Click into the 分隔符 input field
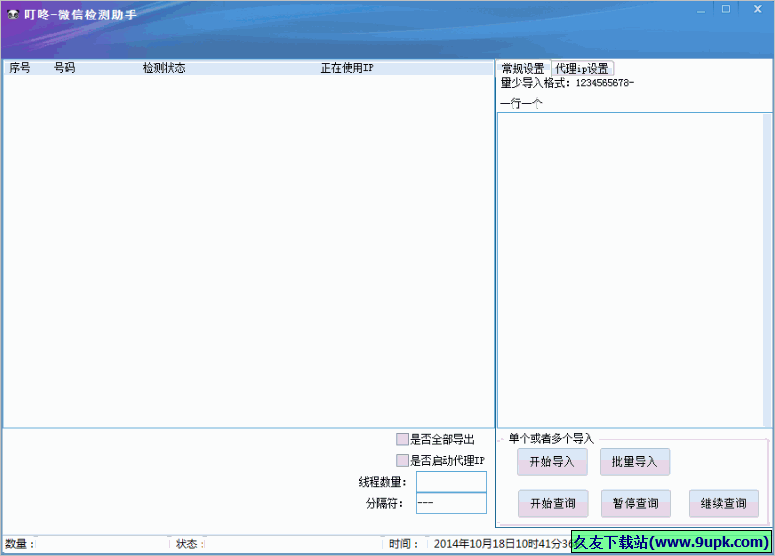Screen dimensions: 775x556 tap(451, 503)
